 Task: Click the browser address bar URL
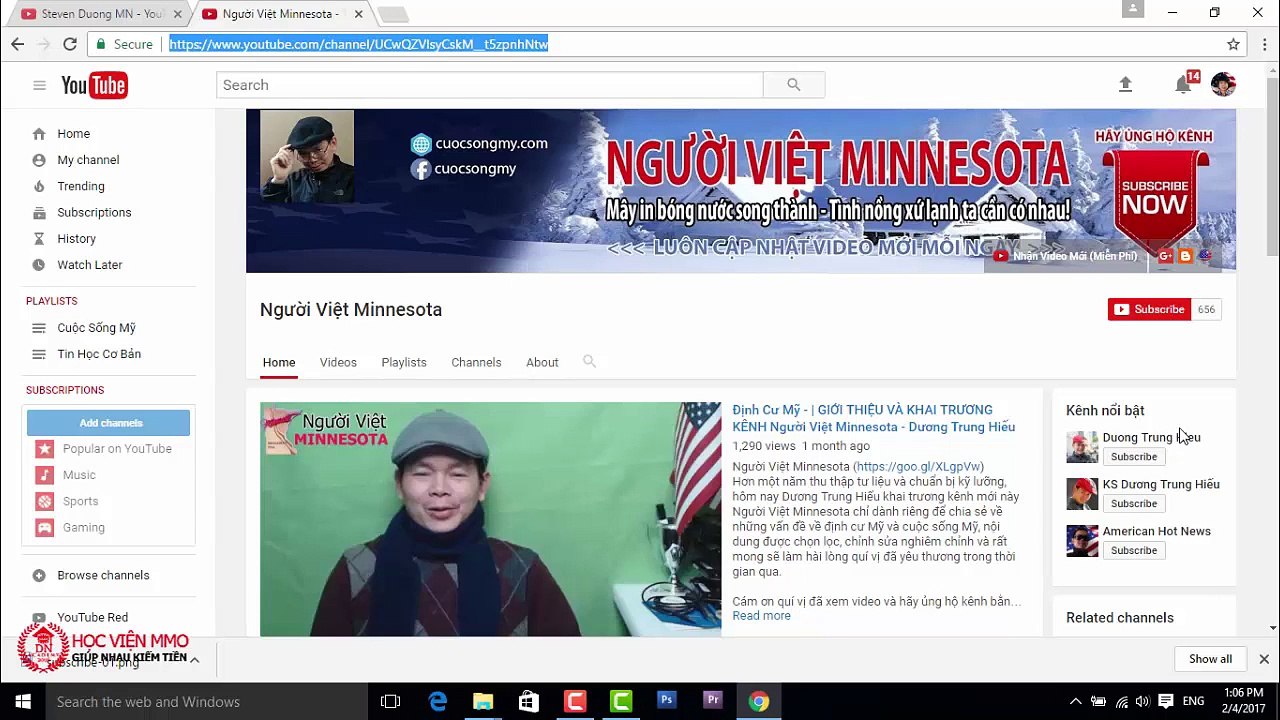pos(358,44)
